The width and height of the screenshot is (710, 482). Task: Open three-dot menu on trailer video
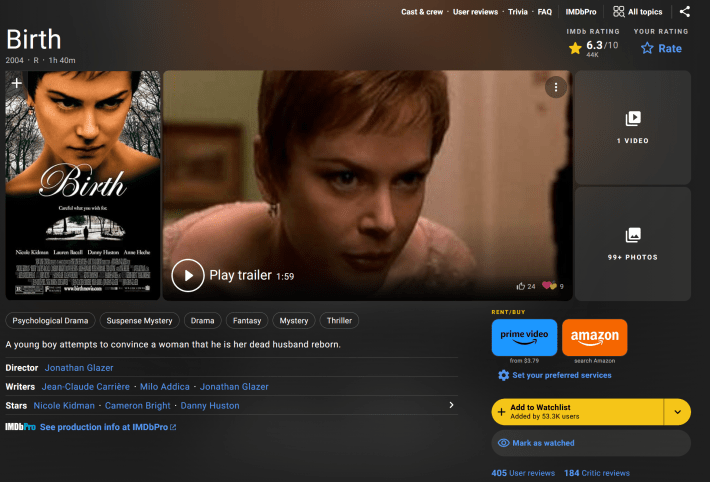click(x=556, y=87)
